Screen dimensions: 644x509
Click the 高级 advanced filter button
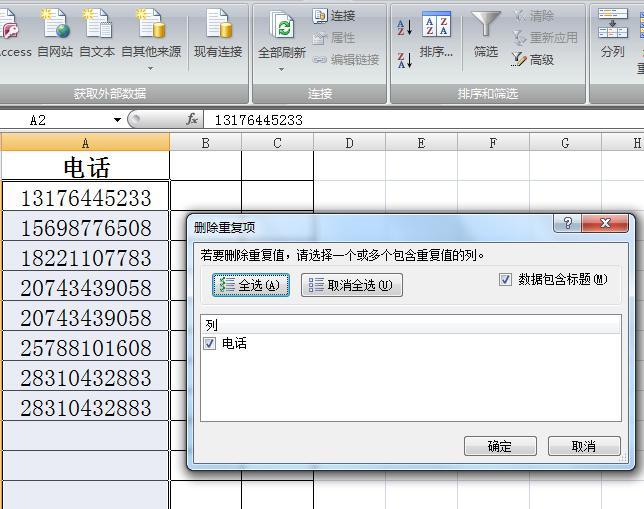point(533,60)
